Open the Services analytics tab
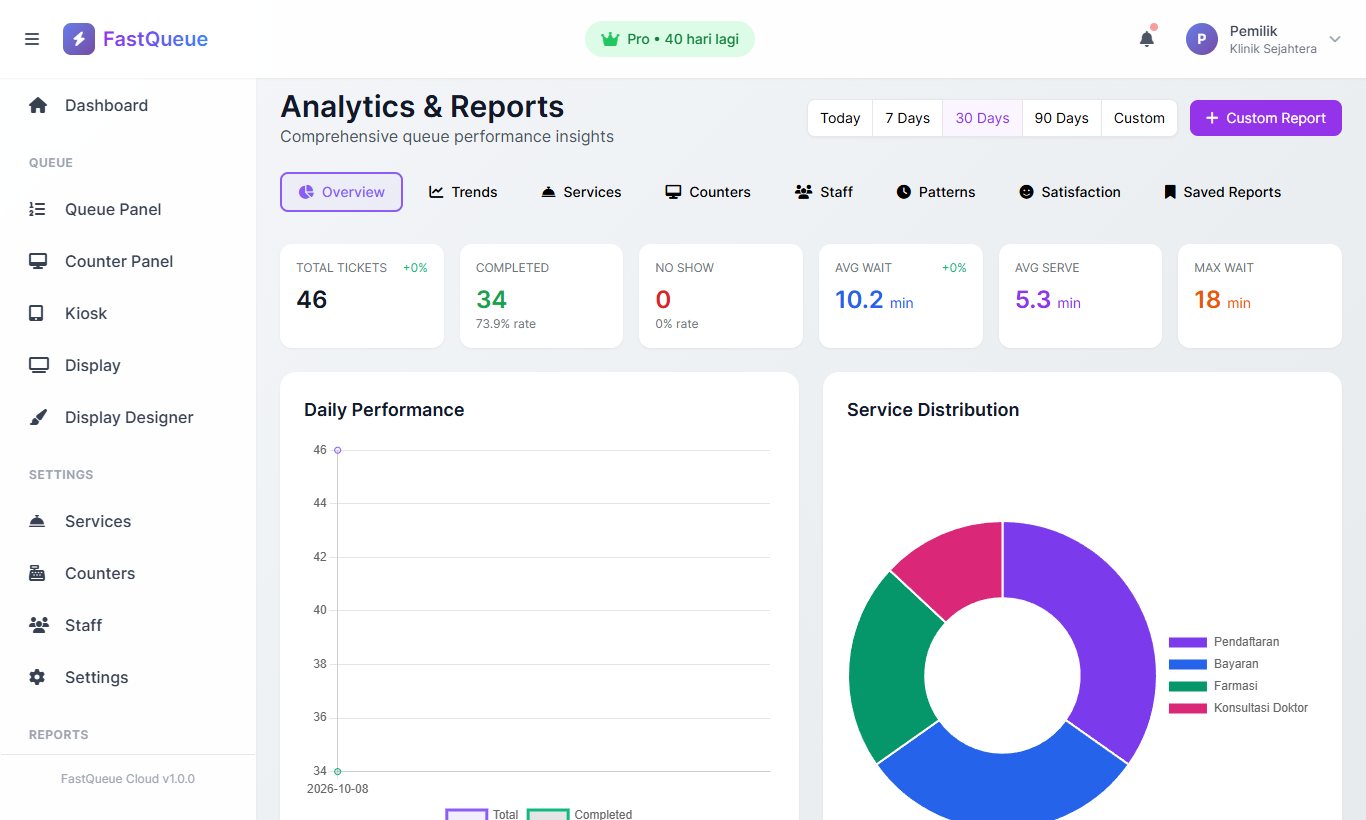 click(581, 192)
